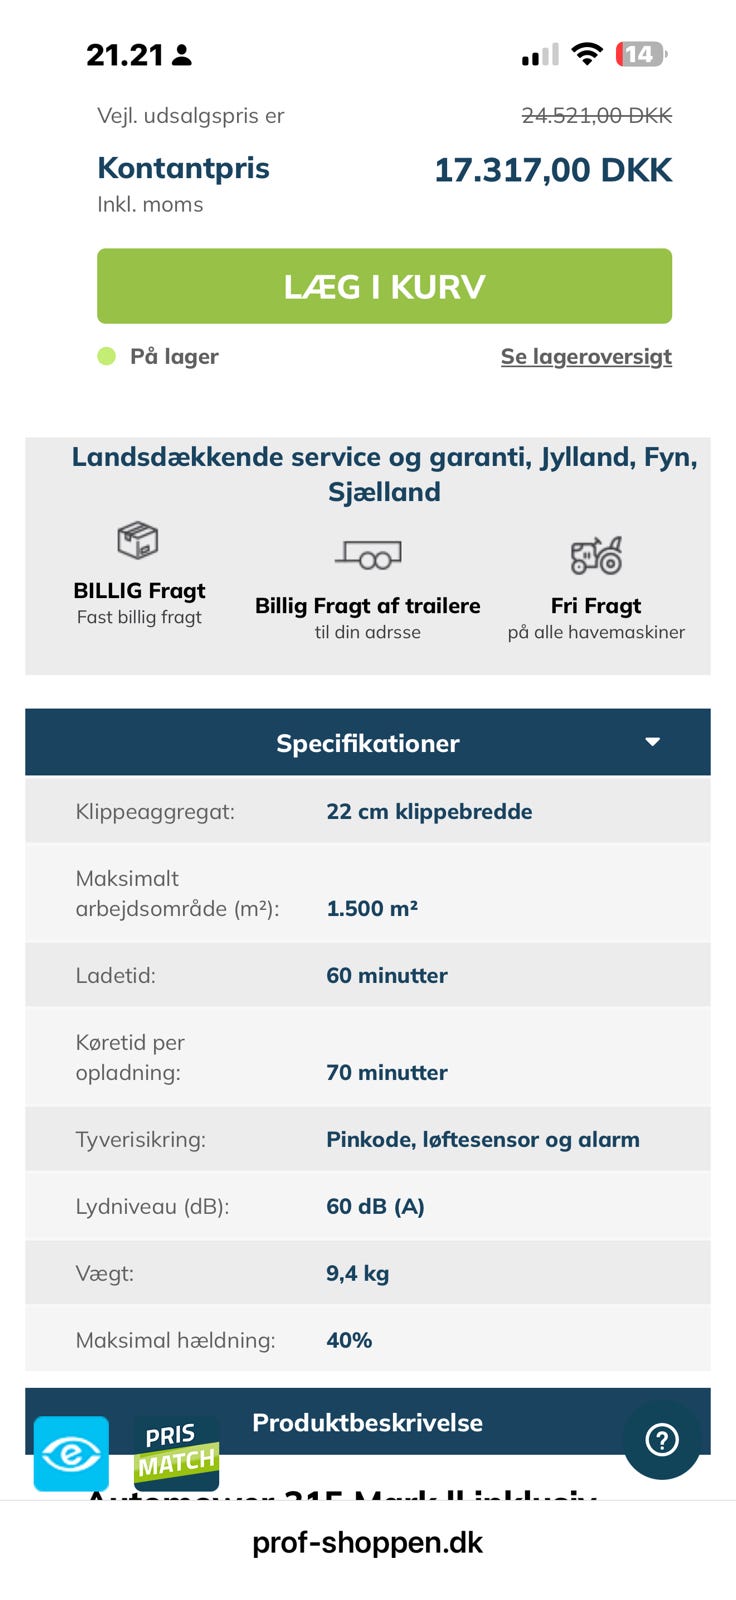Select the Klippeaggregat specification row
This screenshot has height=1600, width=736.
[368, 811]
